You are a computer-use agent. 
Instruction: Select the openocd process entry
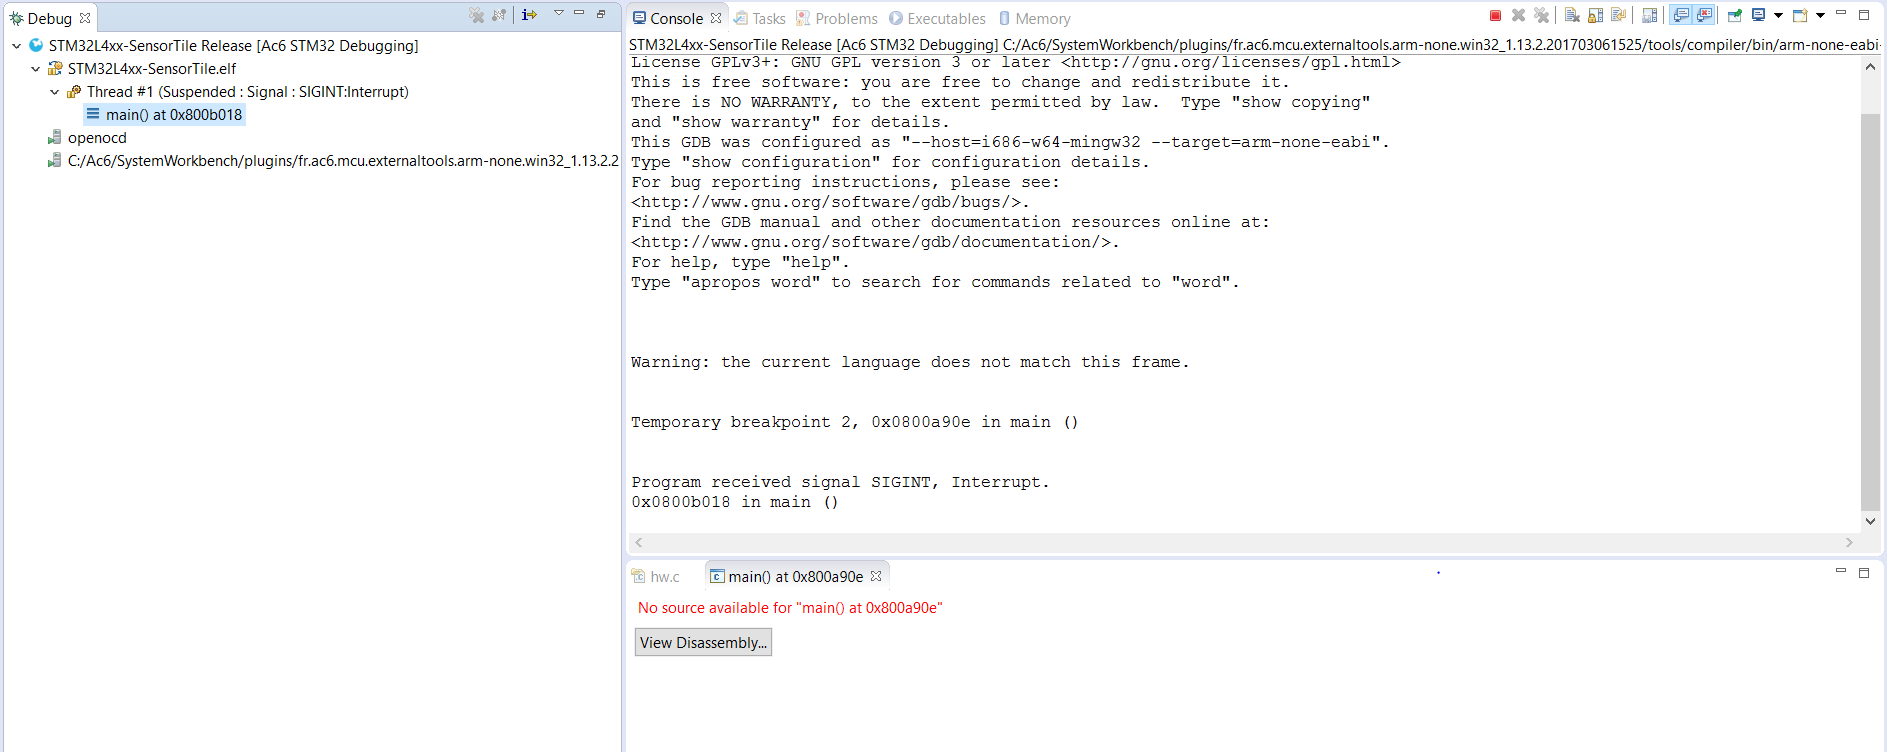coord(97,138)
